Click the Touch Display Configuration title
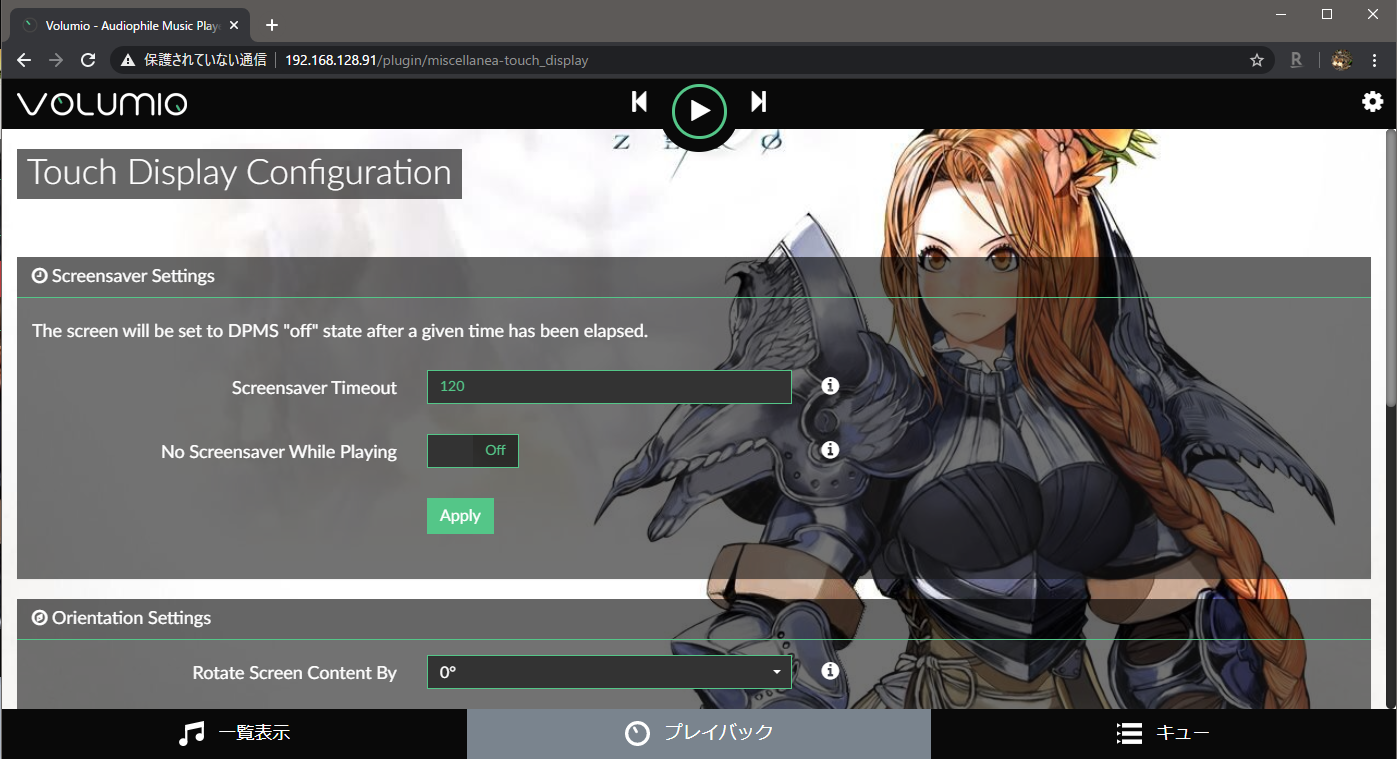Viewport: 1397px width, 759px height. tap(239, 173)
